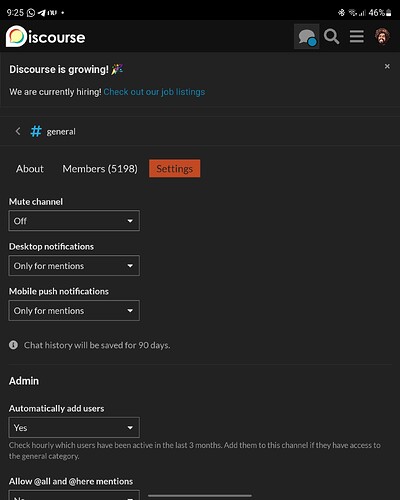The image size is (400, 500).
Task: Click the chat history info icon
Action: pos(13,345)
